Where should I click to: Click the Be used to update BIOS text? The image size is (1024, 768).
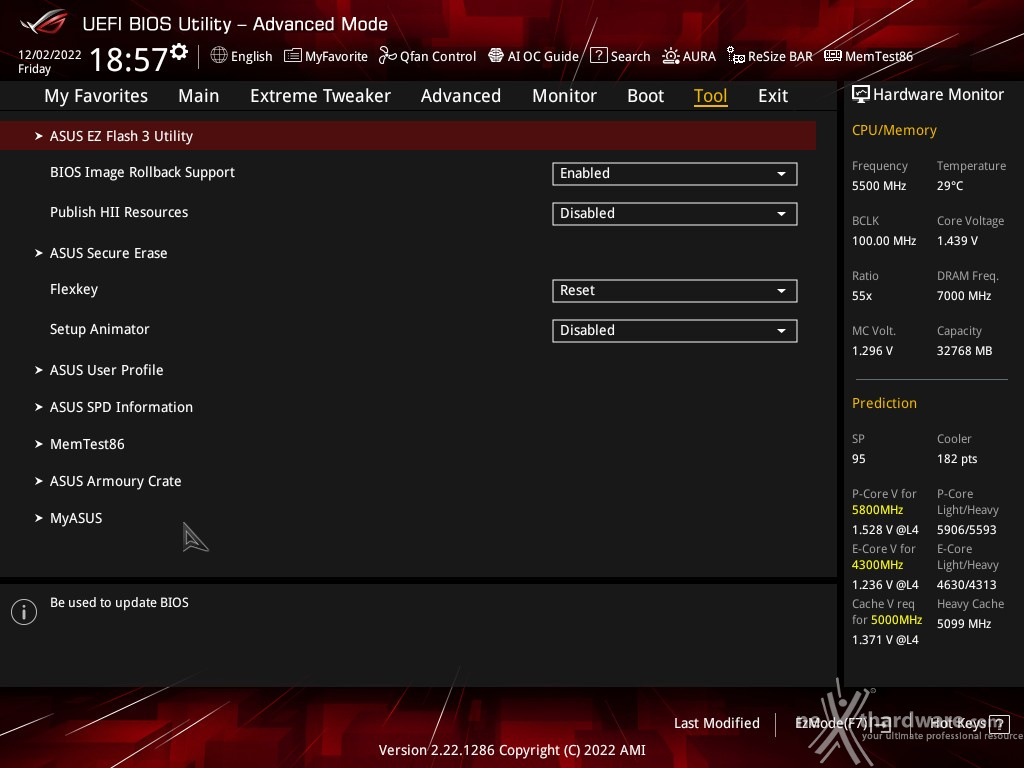coord(120,603)
